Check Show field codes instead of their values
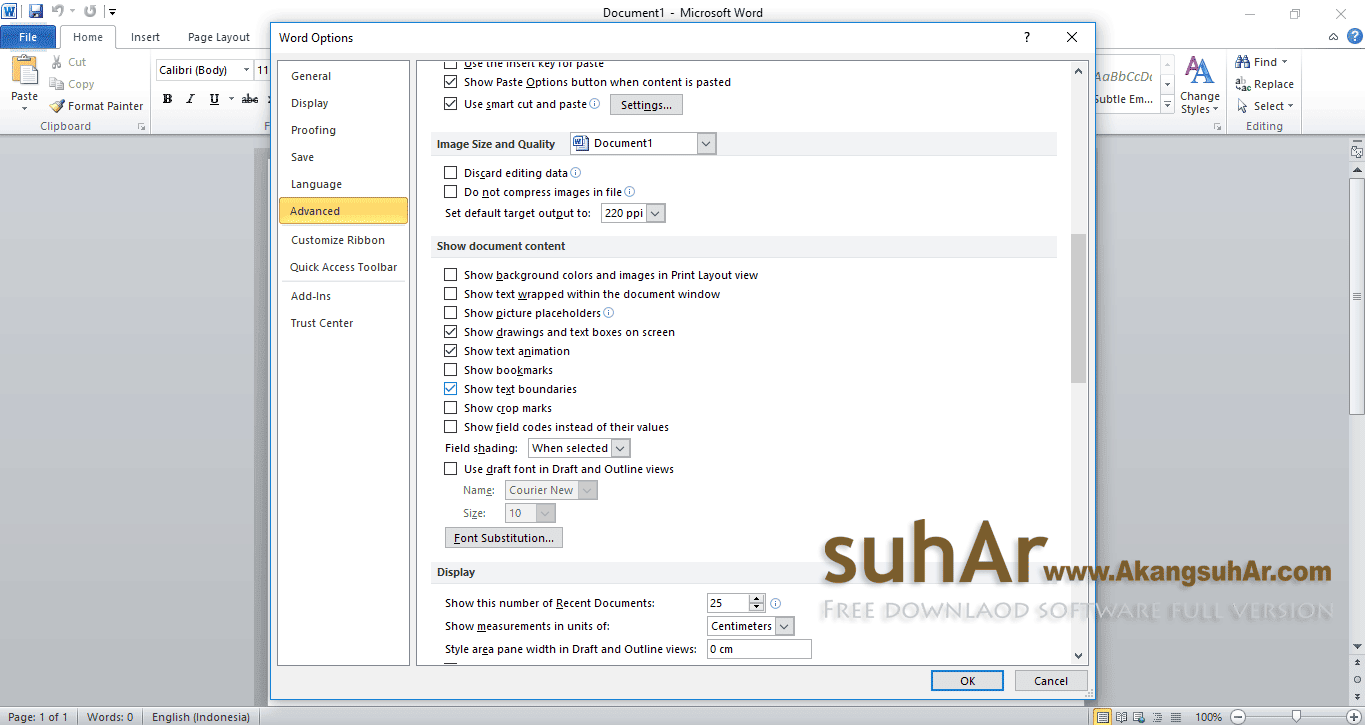Image resolution: width=1365 pixels, height=725 pixels. [x=450, y=427]
